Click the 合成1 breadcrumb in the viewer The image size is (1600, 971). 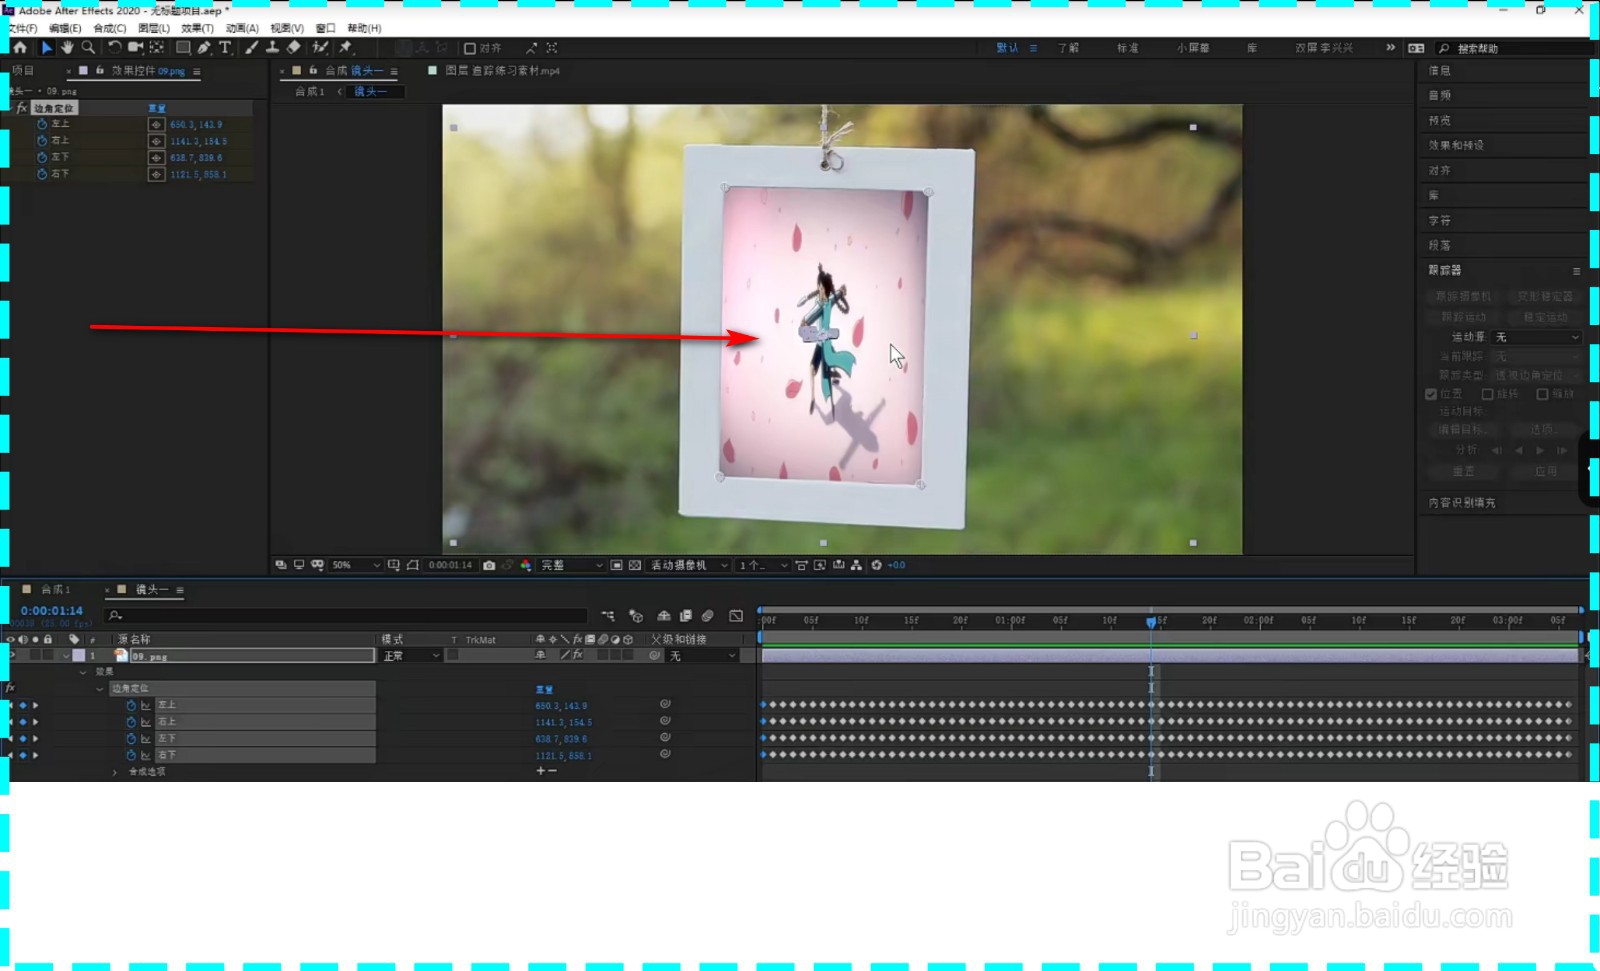[310, 91]
